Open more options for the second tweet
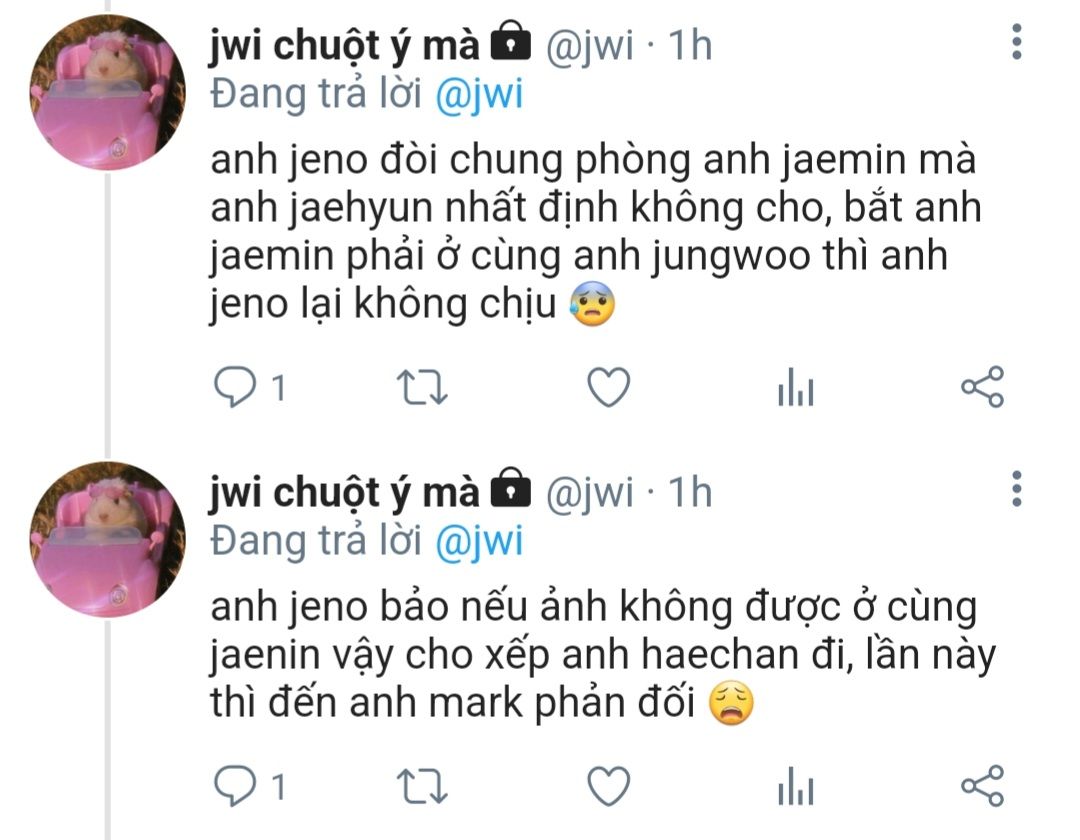The image size is (1080, 840). coord(1017,490)
